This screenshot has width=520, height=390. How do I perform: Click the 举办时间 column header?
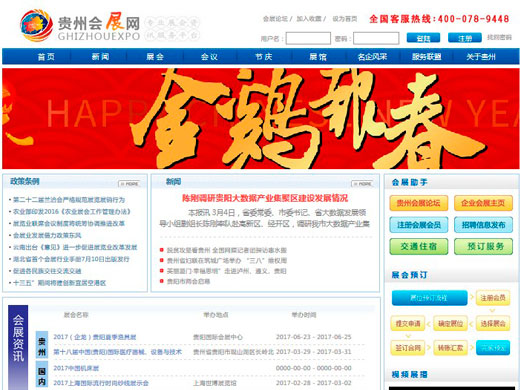[x=304, y=315]
